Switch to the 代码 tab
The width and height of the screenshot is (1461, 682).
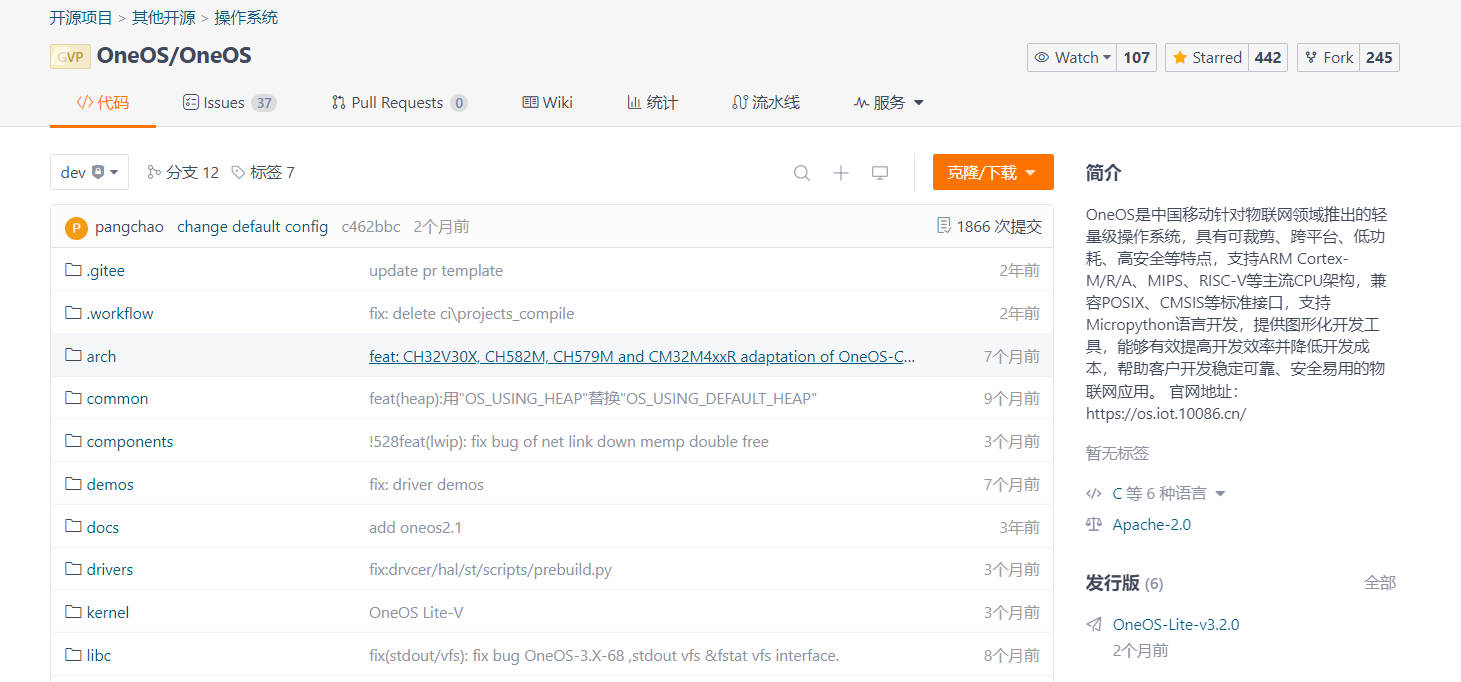point(103,102)
